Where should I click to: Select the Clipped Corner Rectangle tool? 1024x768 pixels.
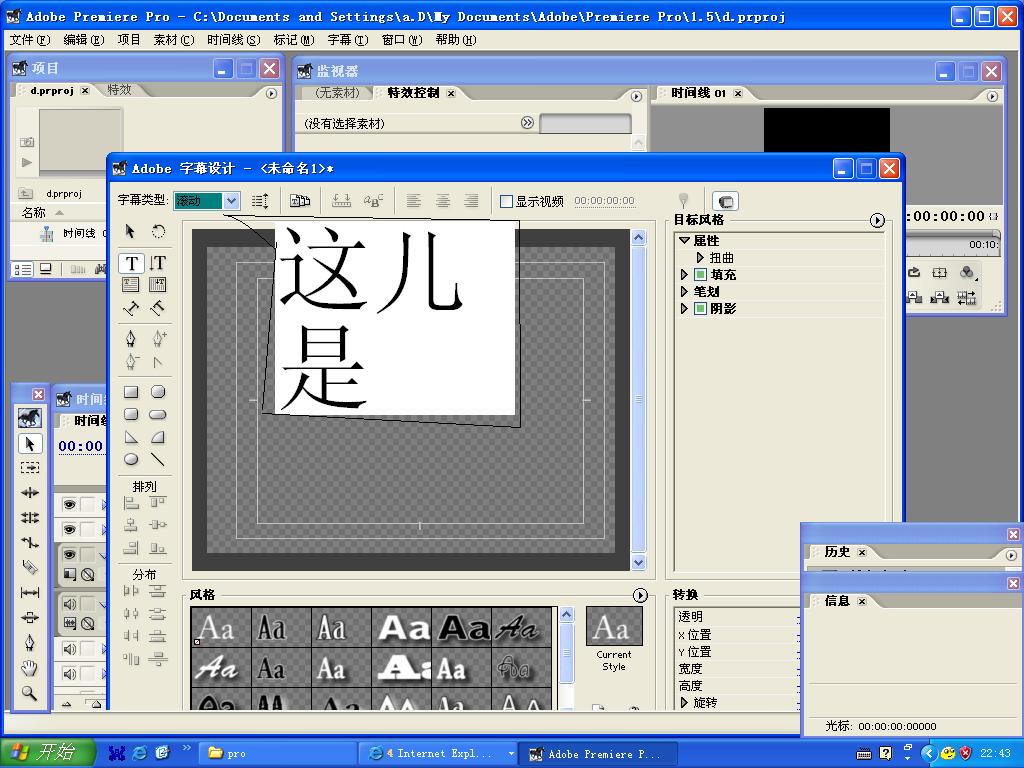click(x=158, y=391)
